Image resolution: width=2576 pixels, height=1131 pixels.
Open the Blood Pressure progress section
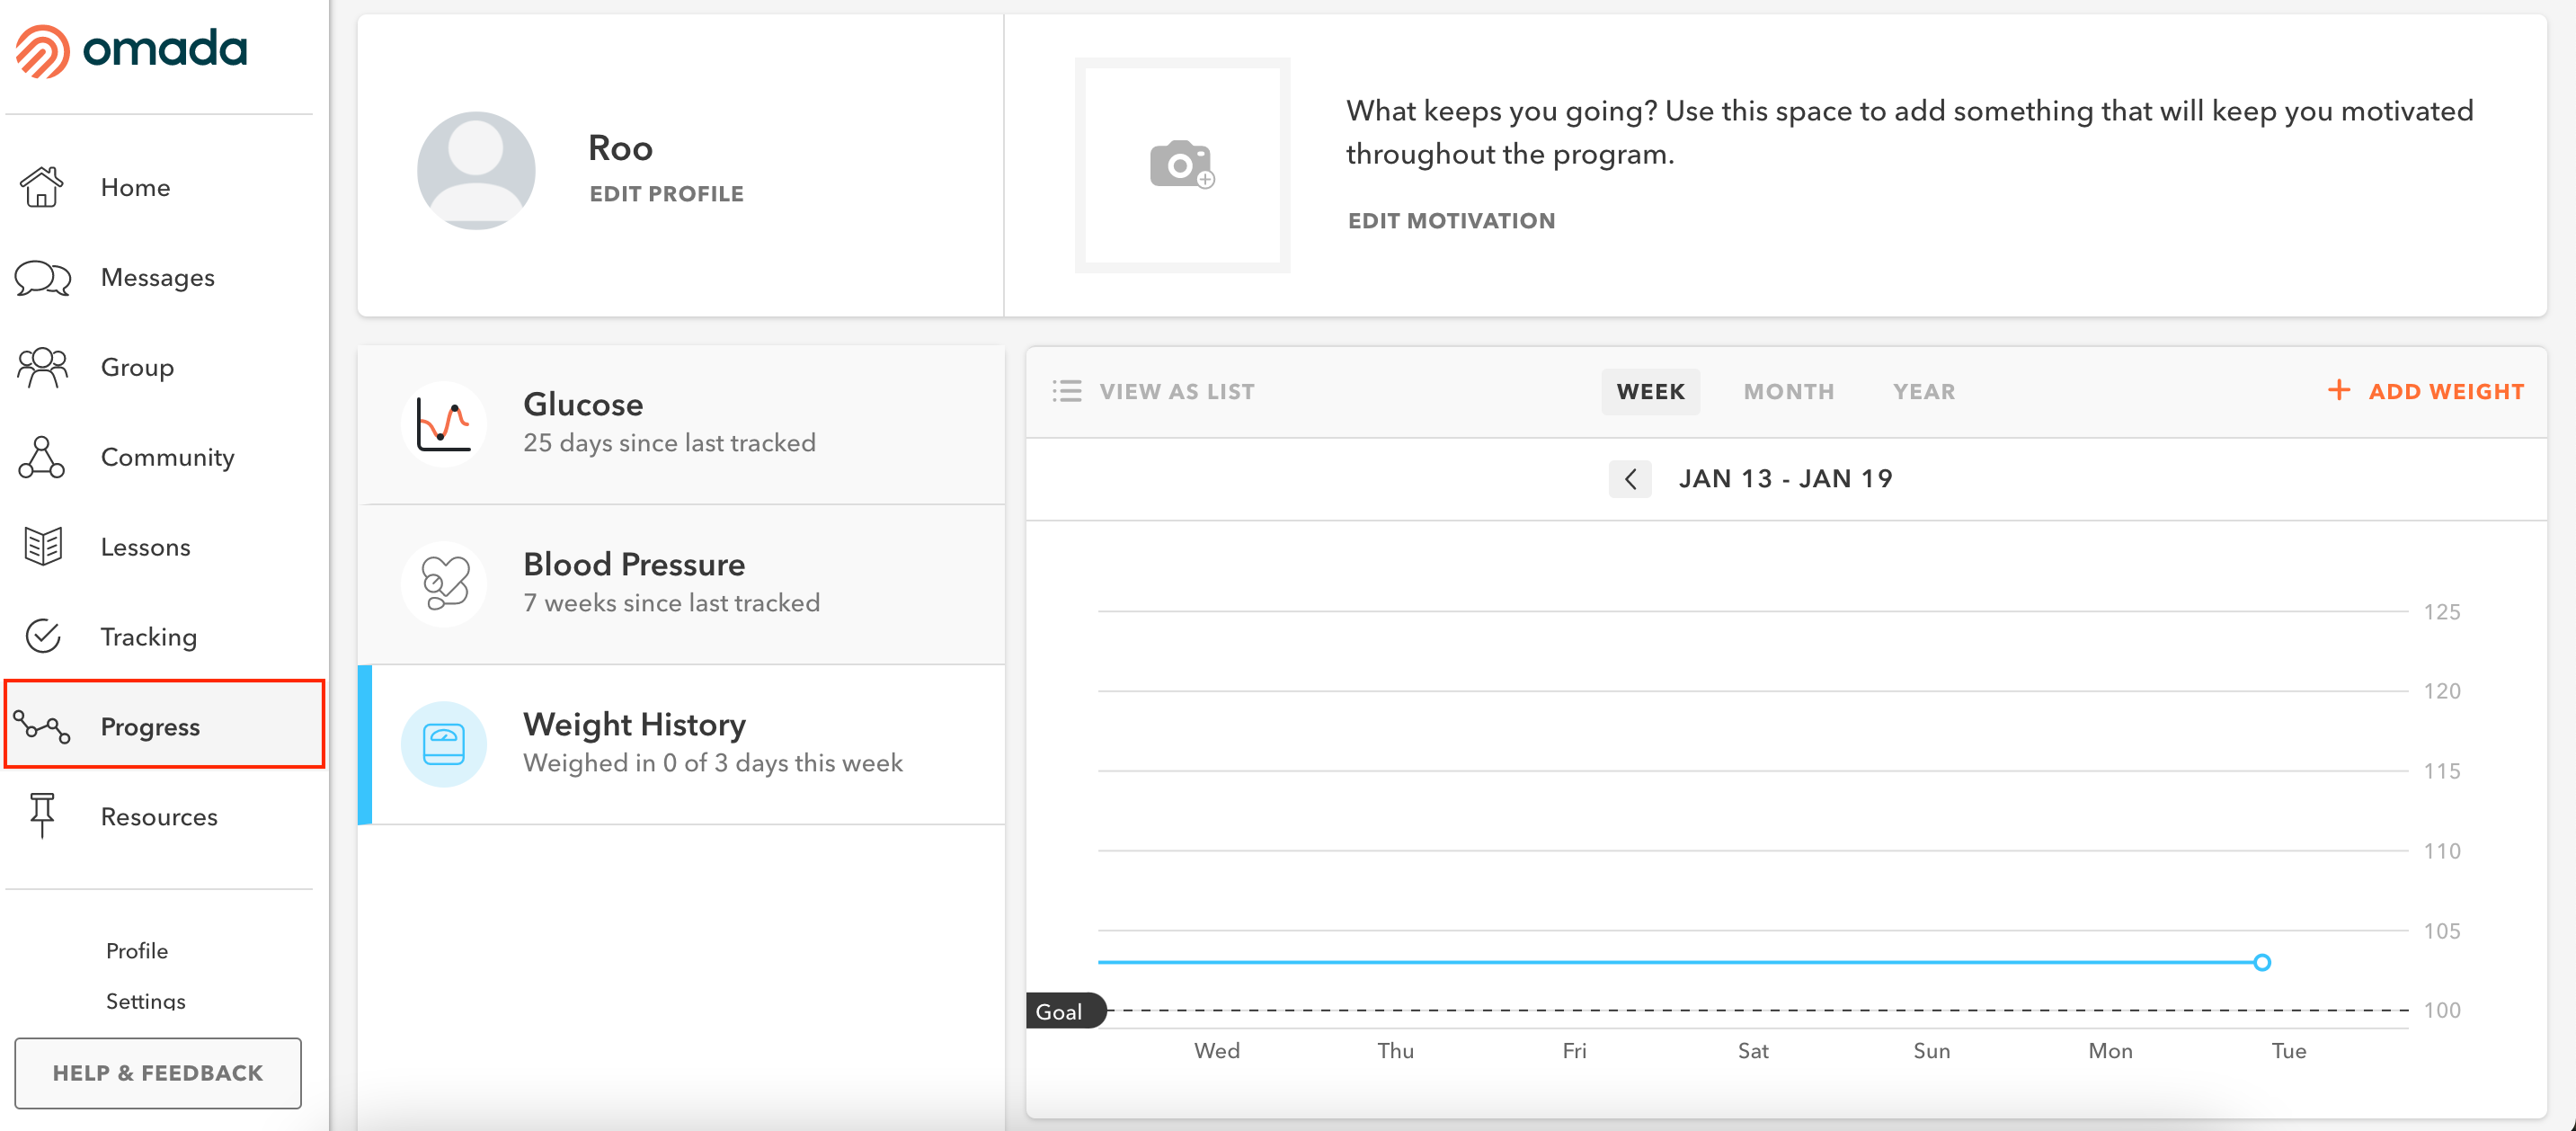[x=681, y=584]
